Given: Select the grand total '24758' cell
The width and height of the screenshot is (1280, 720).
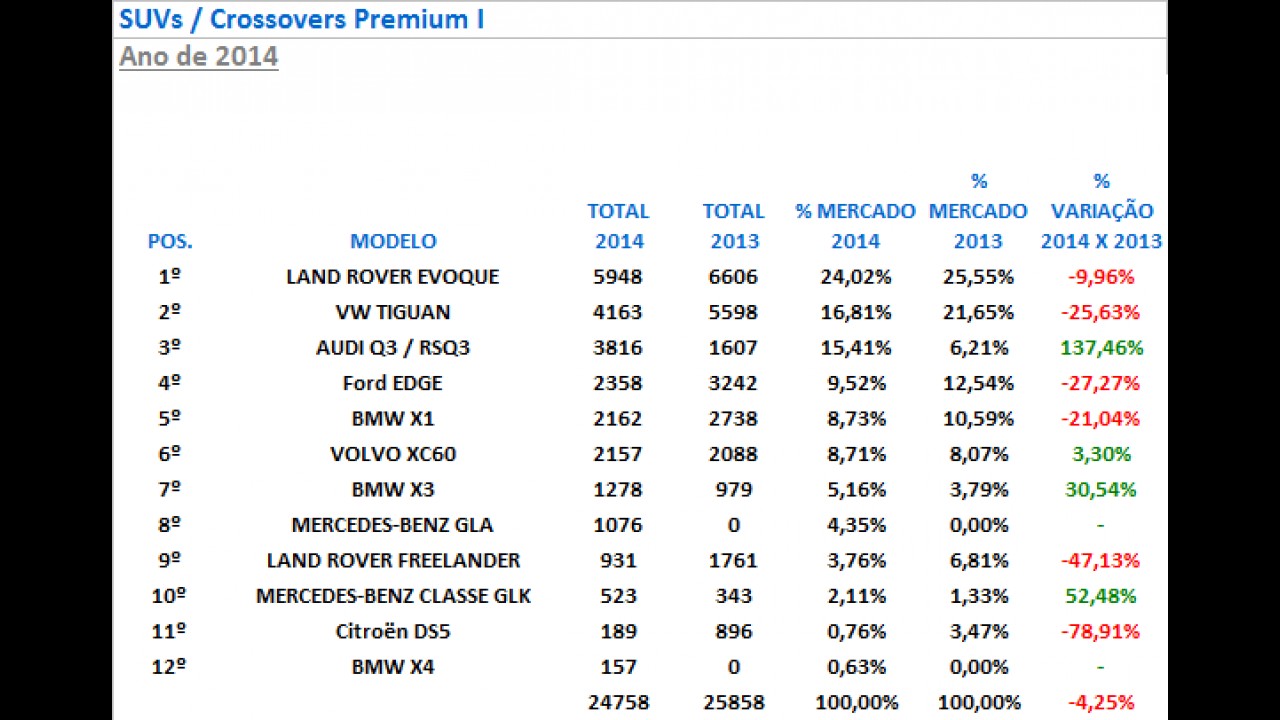Looking at the screenshot, I should [618, 703].
